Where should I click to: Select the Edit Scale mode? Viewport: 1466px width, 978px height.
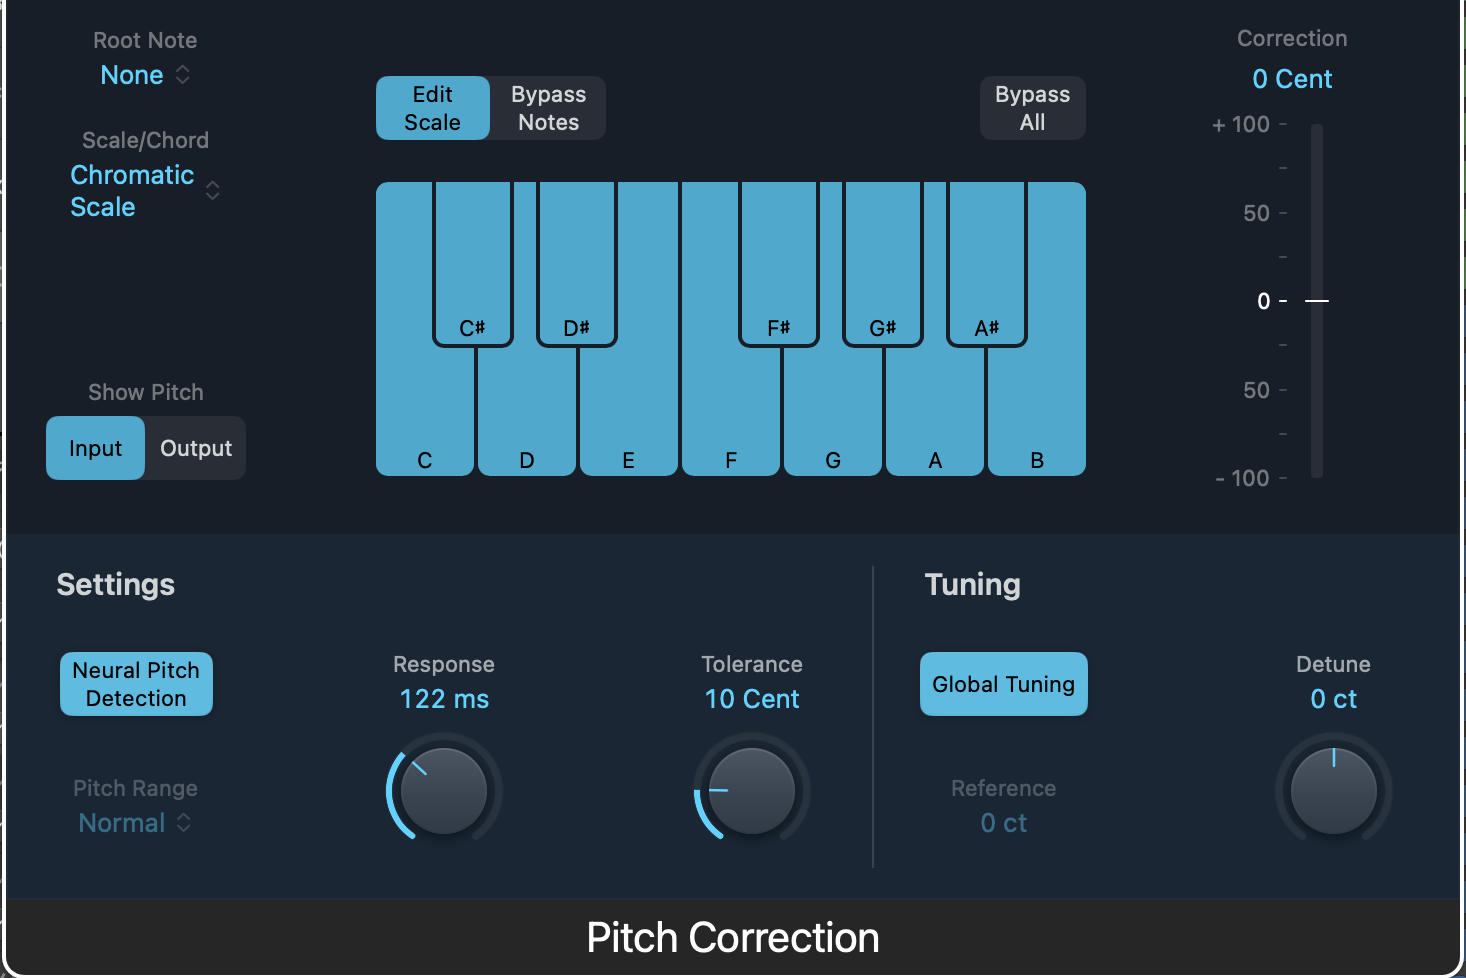[x=432, y=108]
